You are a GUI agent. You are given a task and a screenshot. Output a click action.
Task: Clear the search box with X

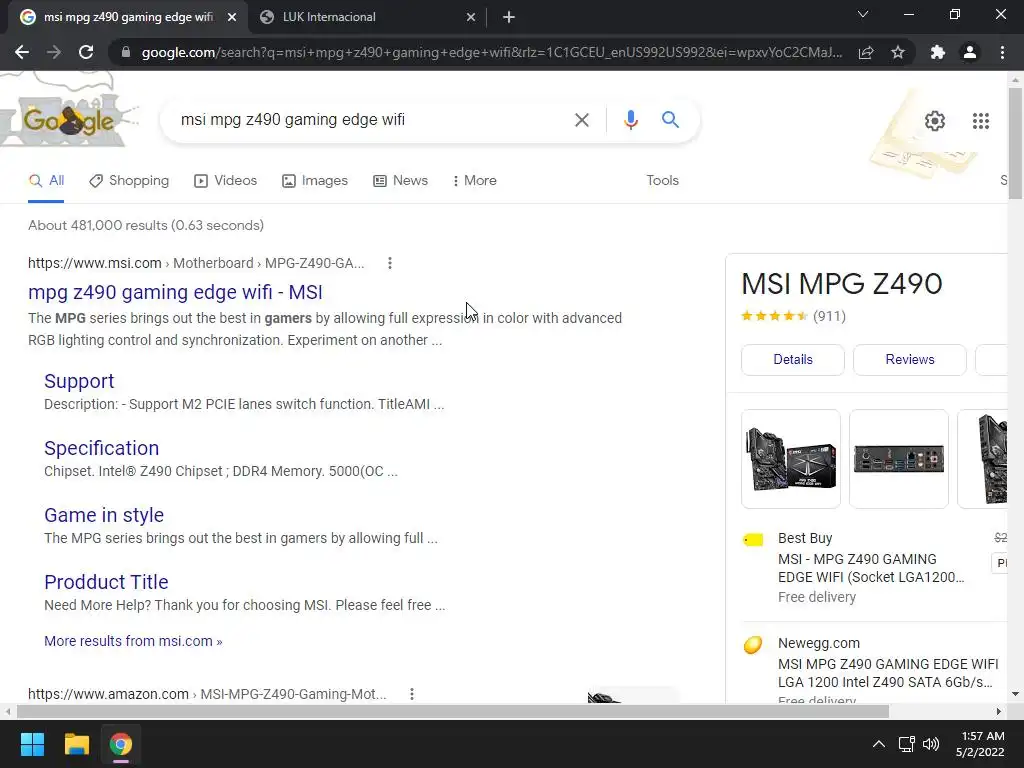[581, 120]
